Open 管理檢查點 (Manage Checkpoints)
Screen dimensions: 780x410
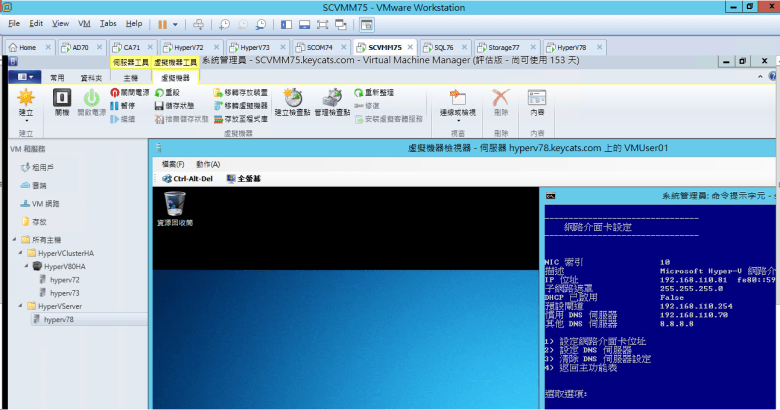[332, 101]
